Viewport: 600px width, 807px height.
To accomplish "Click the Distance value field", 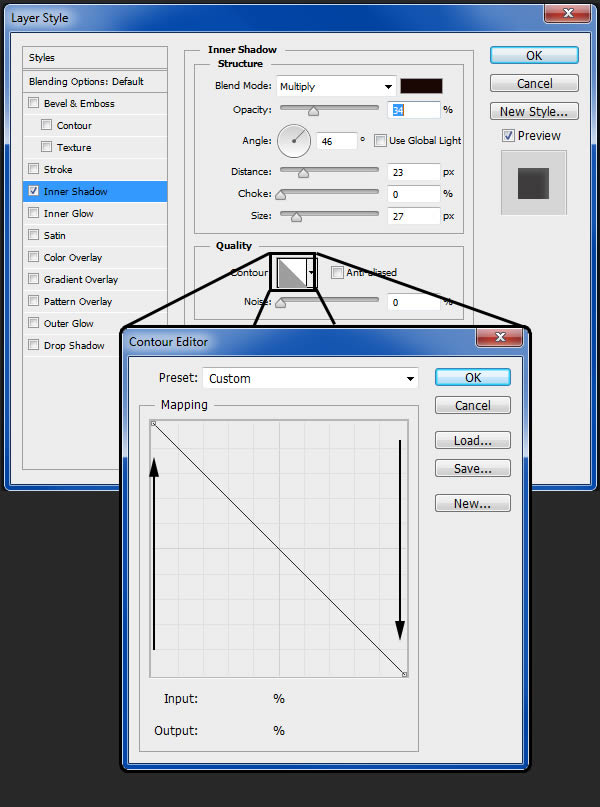I will [x=414, y=172].
